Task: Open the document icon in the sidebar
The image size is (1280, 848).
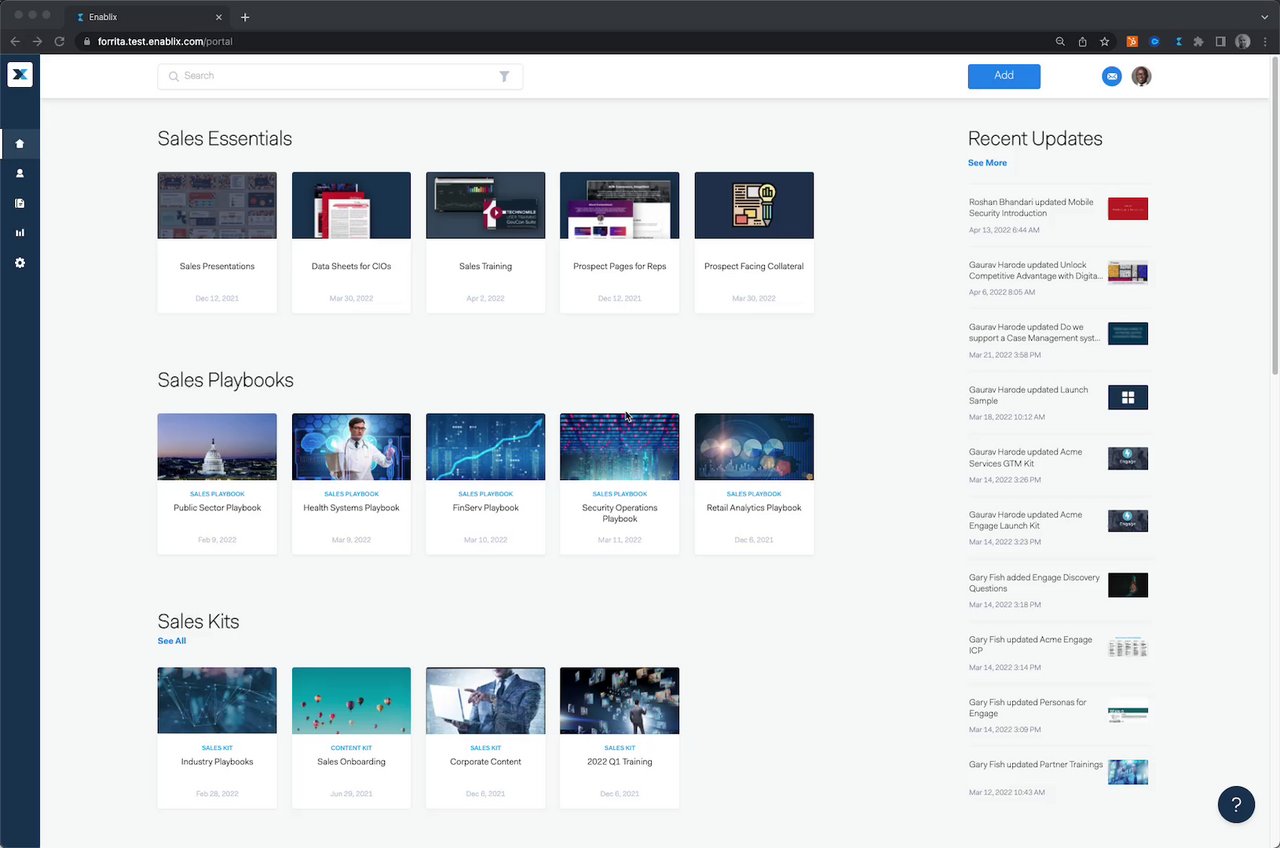Action: [19, 203]
